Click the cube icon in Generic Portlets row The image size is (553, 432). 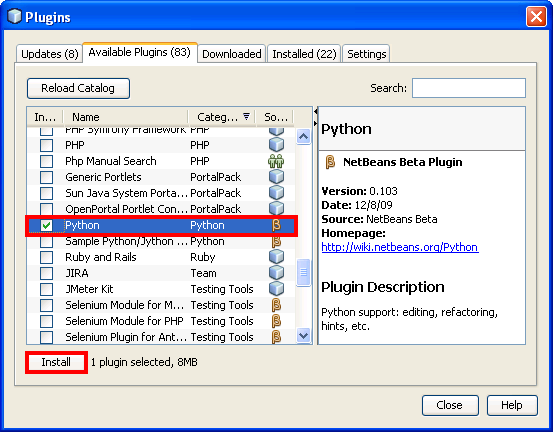pyautogui.click(x=276, y=177)
